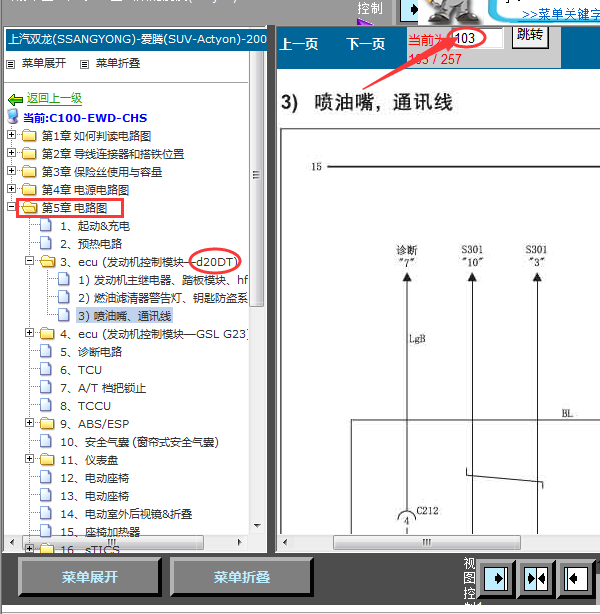The width and height of the screenshot is (600, 614).
Task: Open 12、电动座椅 page
Action: (95, 478)
